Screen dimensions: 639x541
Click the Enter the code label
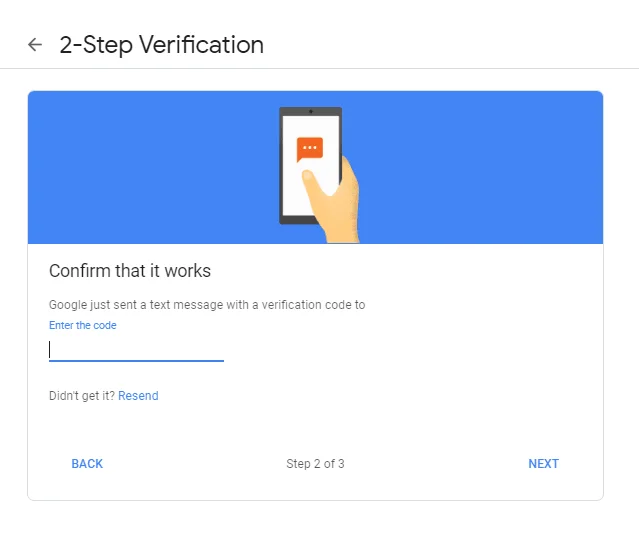click(83, 325)
